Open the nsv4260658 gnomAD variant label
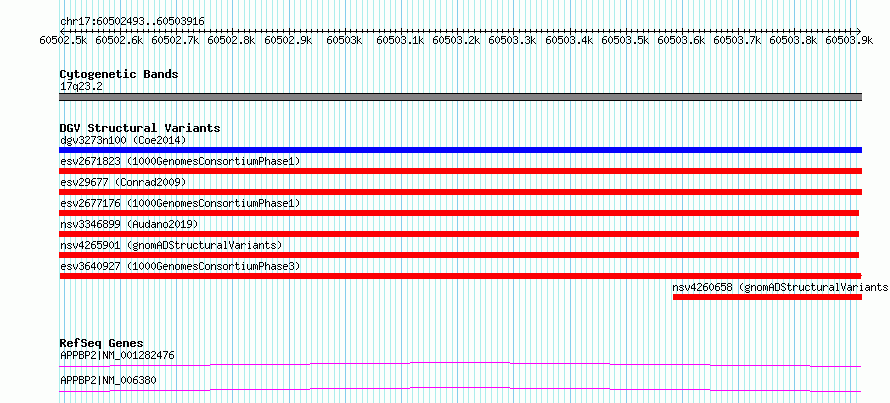 tap(781, 287)
